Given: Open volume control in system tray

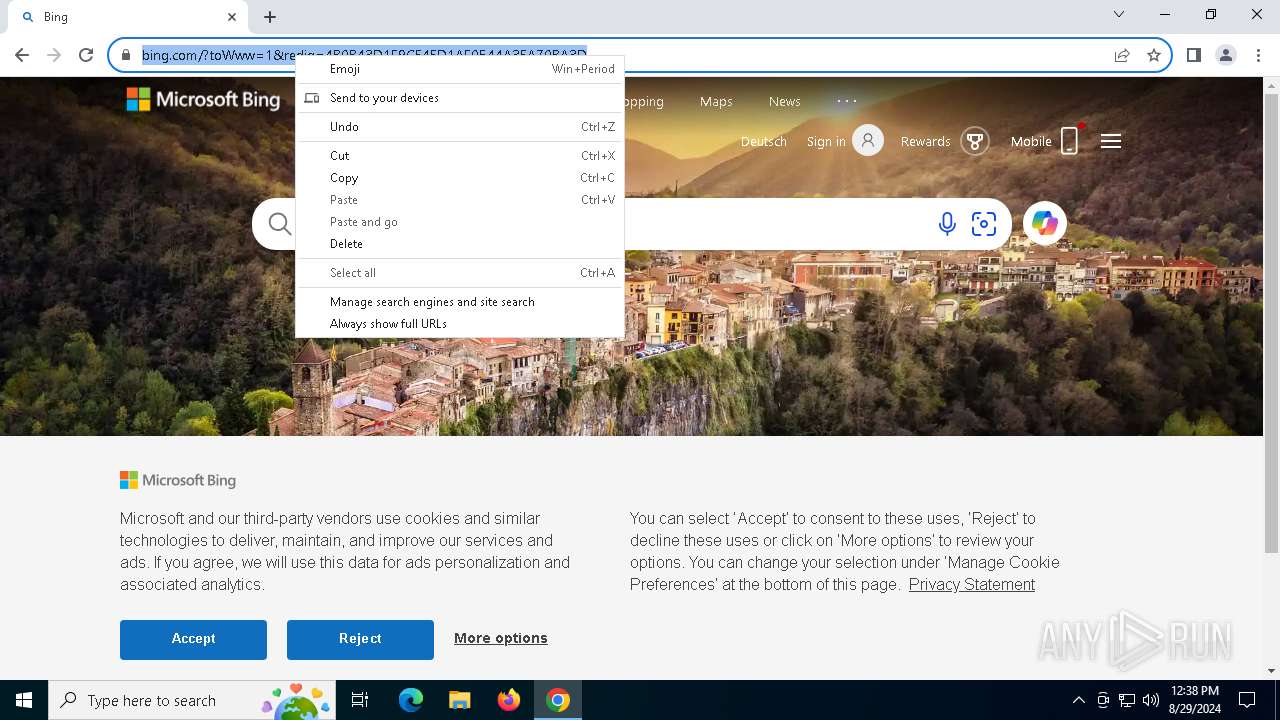Looking at the screenshot, I should pos(1151,700).
